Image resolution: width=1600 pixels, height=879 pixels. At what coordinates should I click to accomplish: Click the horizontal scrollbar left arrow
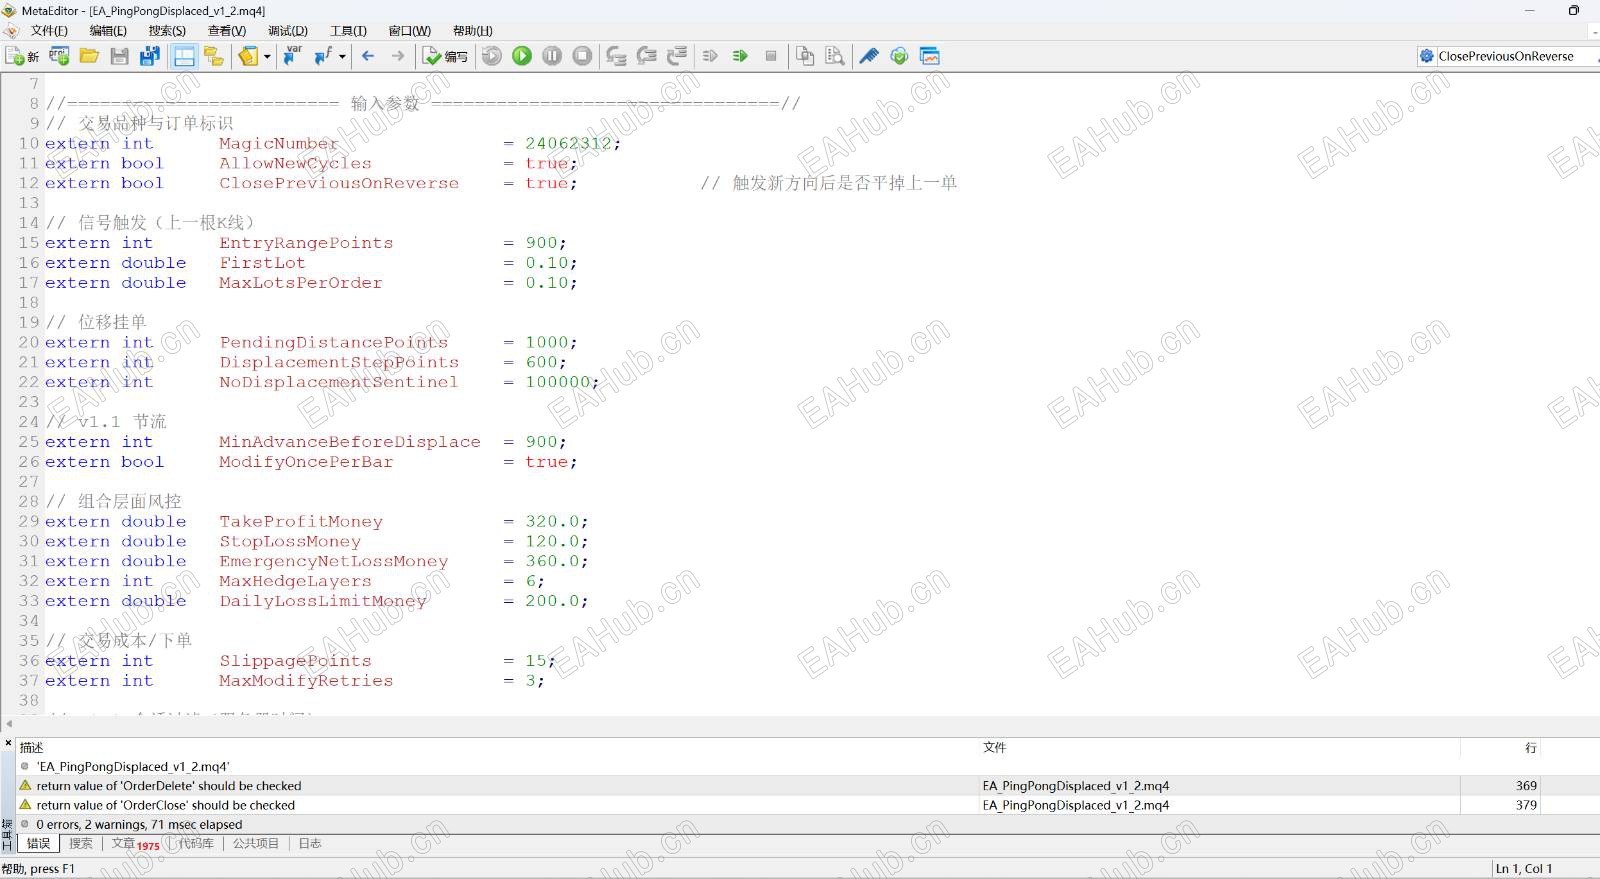[x=9, y=724]
